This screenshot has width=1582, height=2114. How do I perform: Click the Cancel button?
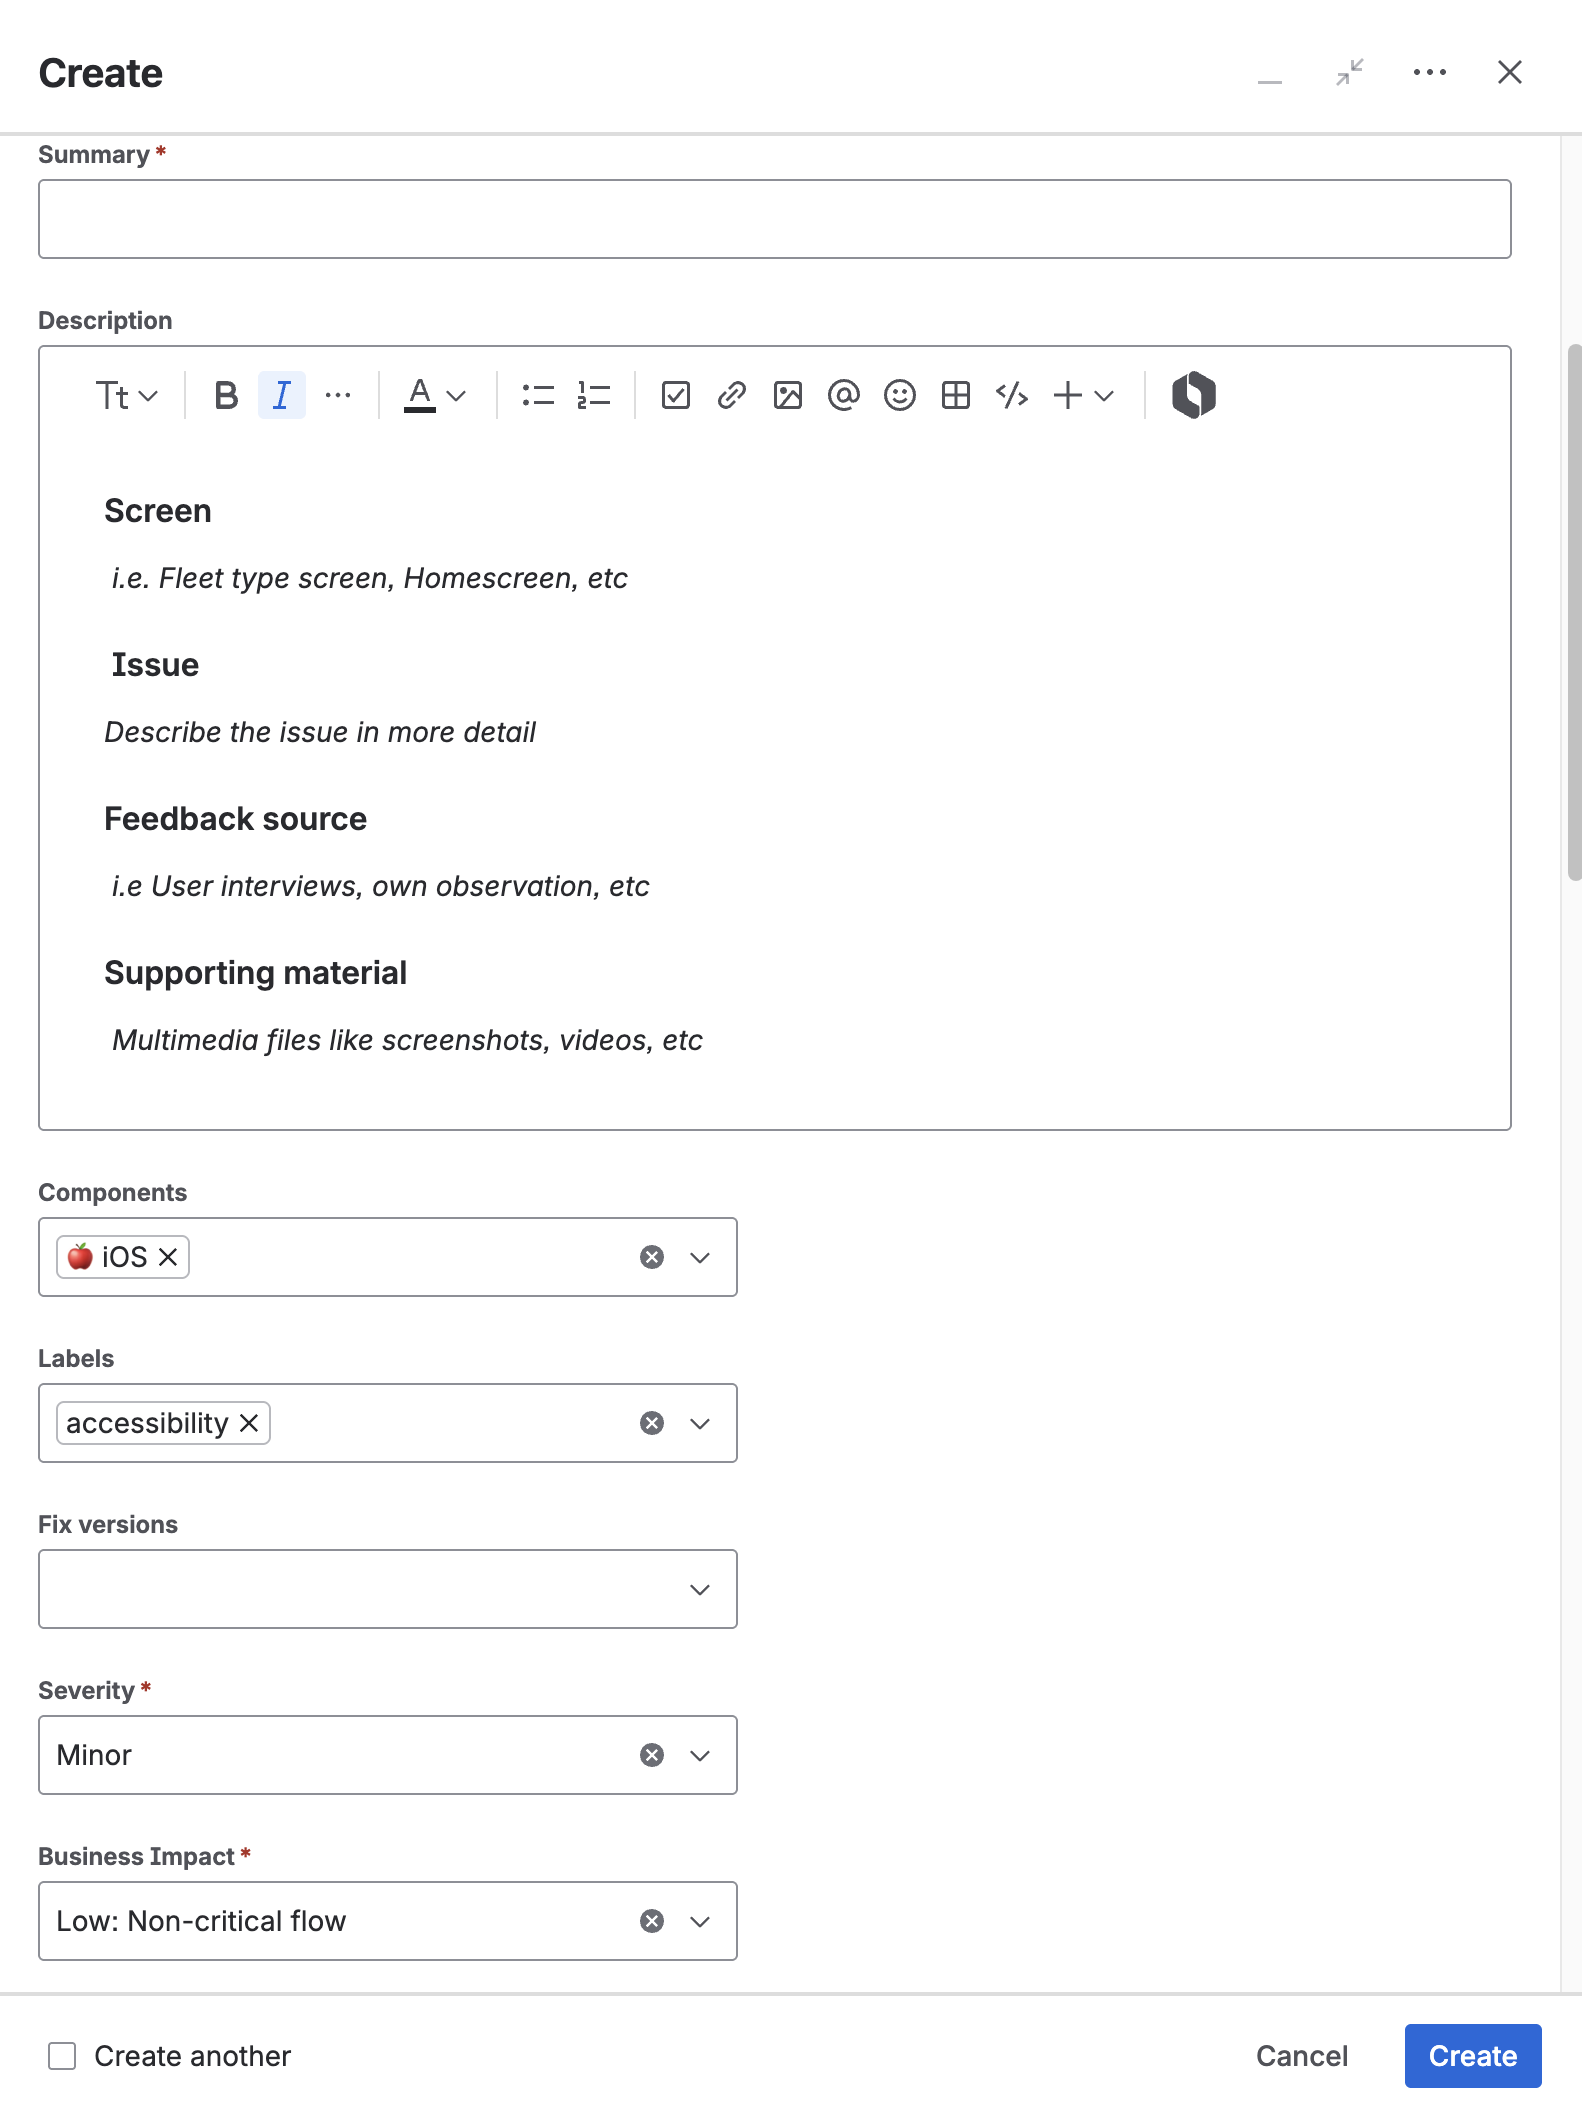click(x=1301, y=2056)
